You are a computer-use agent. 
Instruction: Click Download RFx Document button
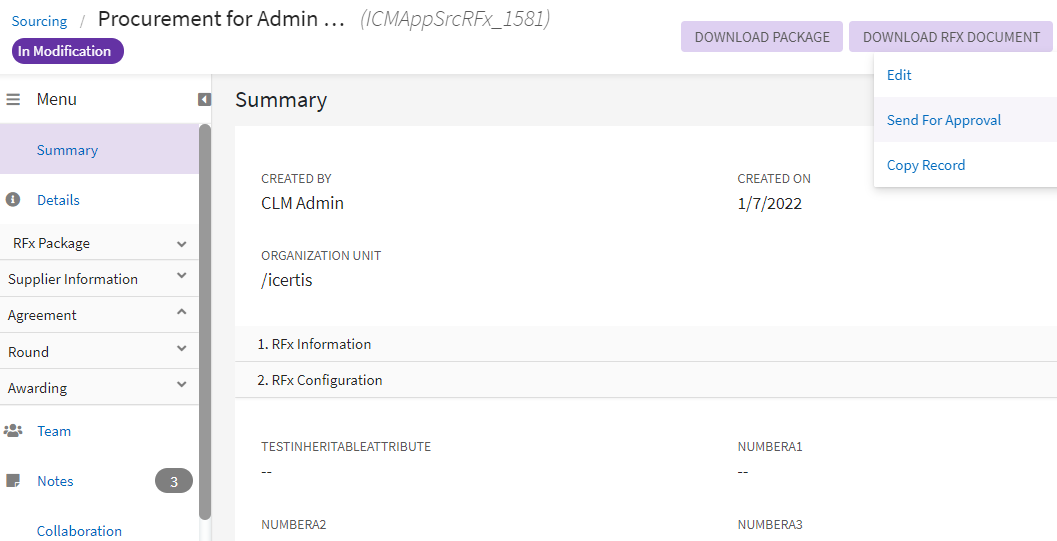click(951, 37)
